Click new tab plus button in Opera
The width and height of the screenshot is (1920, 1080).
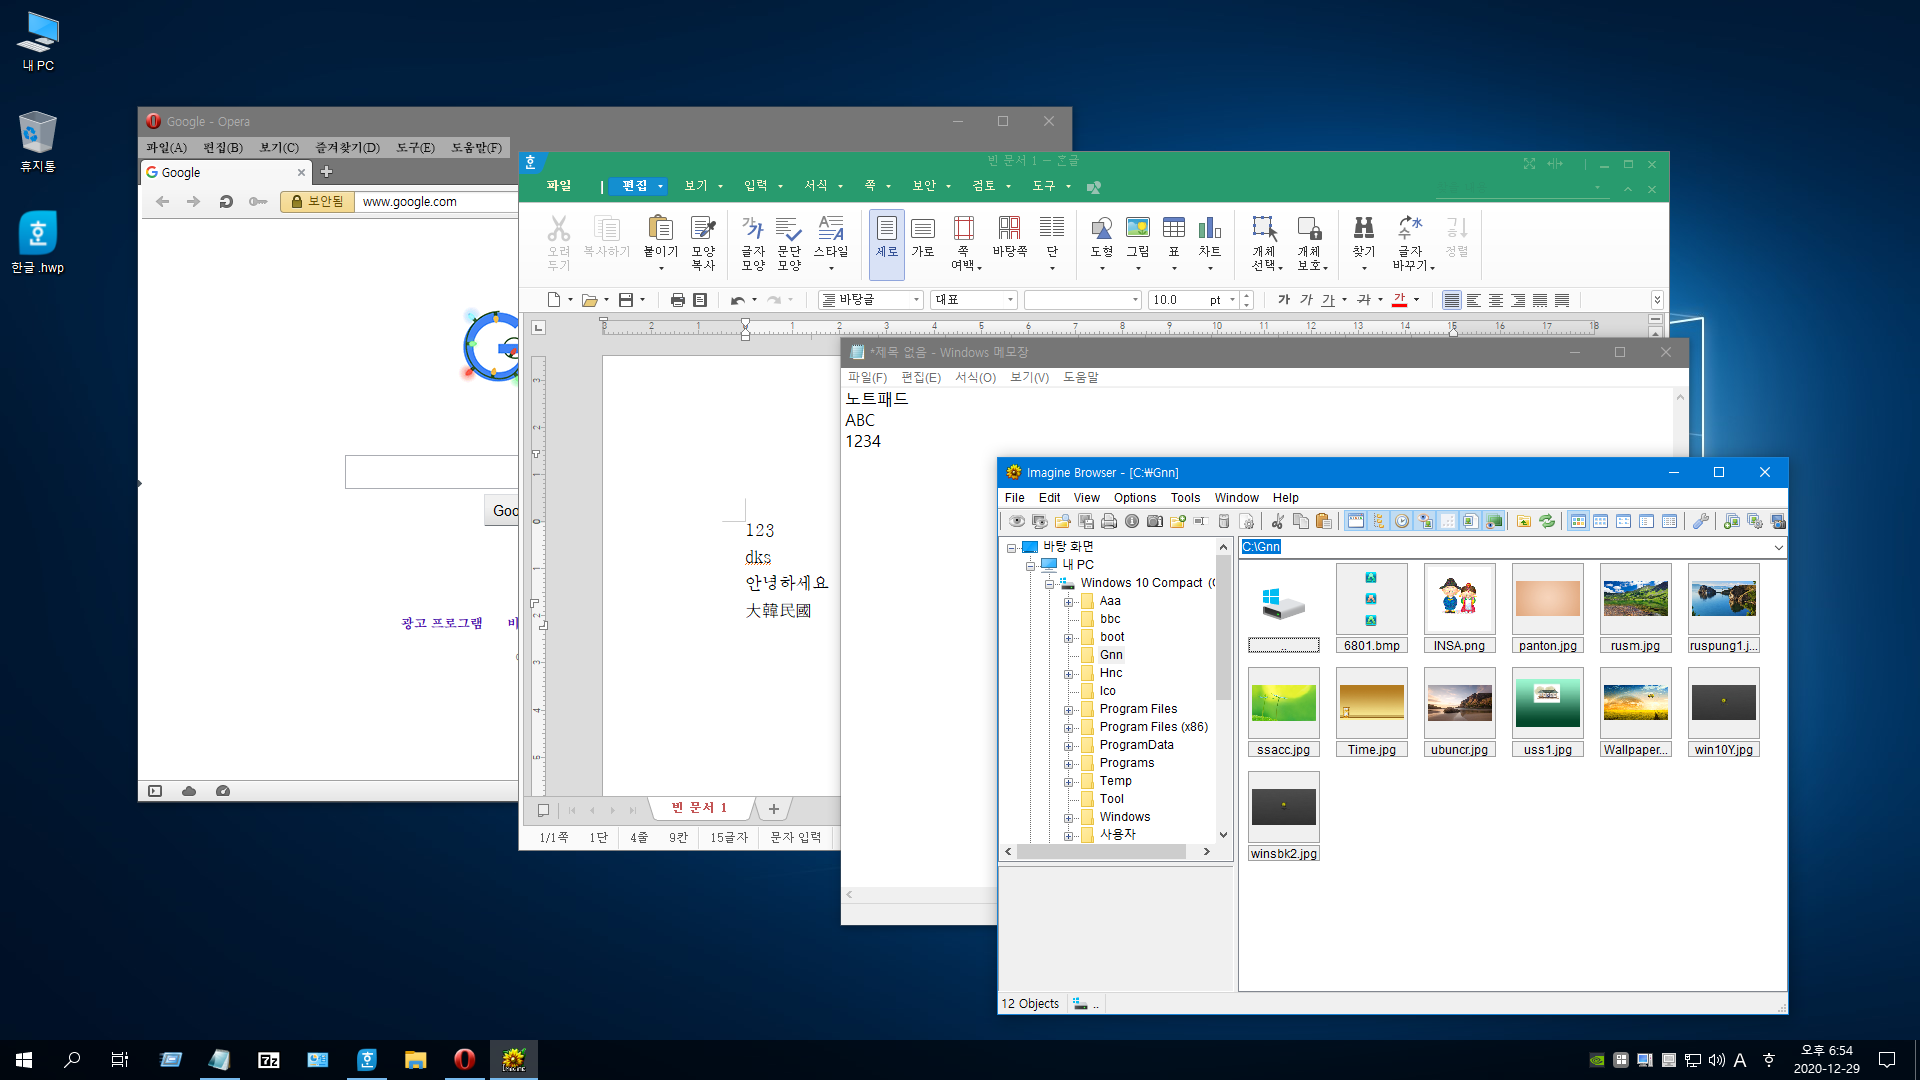pos(326,172)
